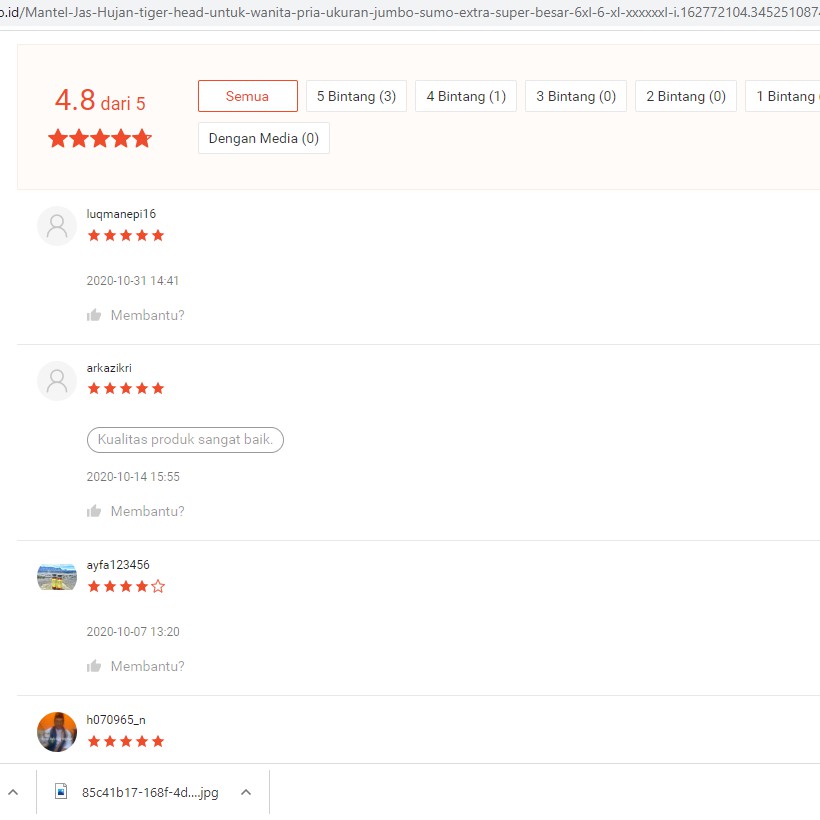The height and width of the screenshot is (820, 820).
Task: Click Membantu? on arkazikri's review
Action: (147, 511)
